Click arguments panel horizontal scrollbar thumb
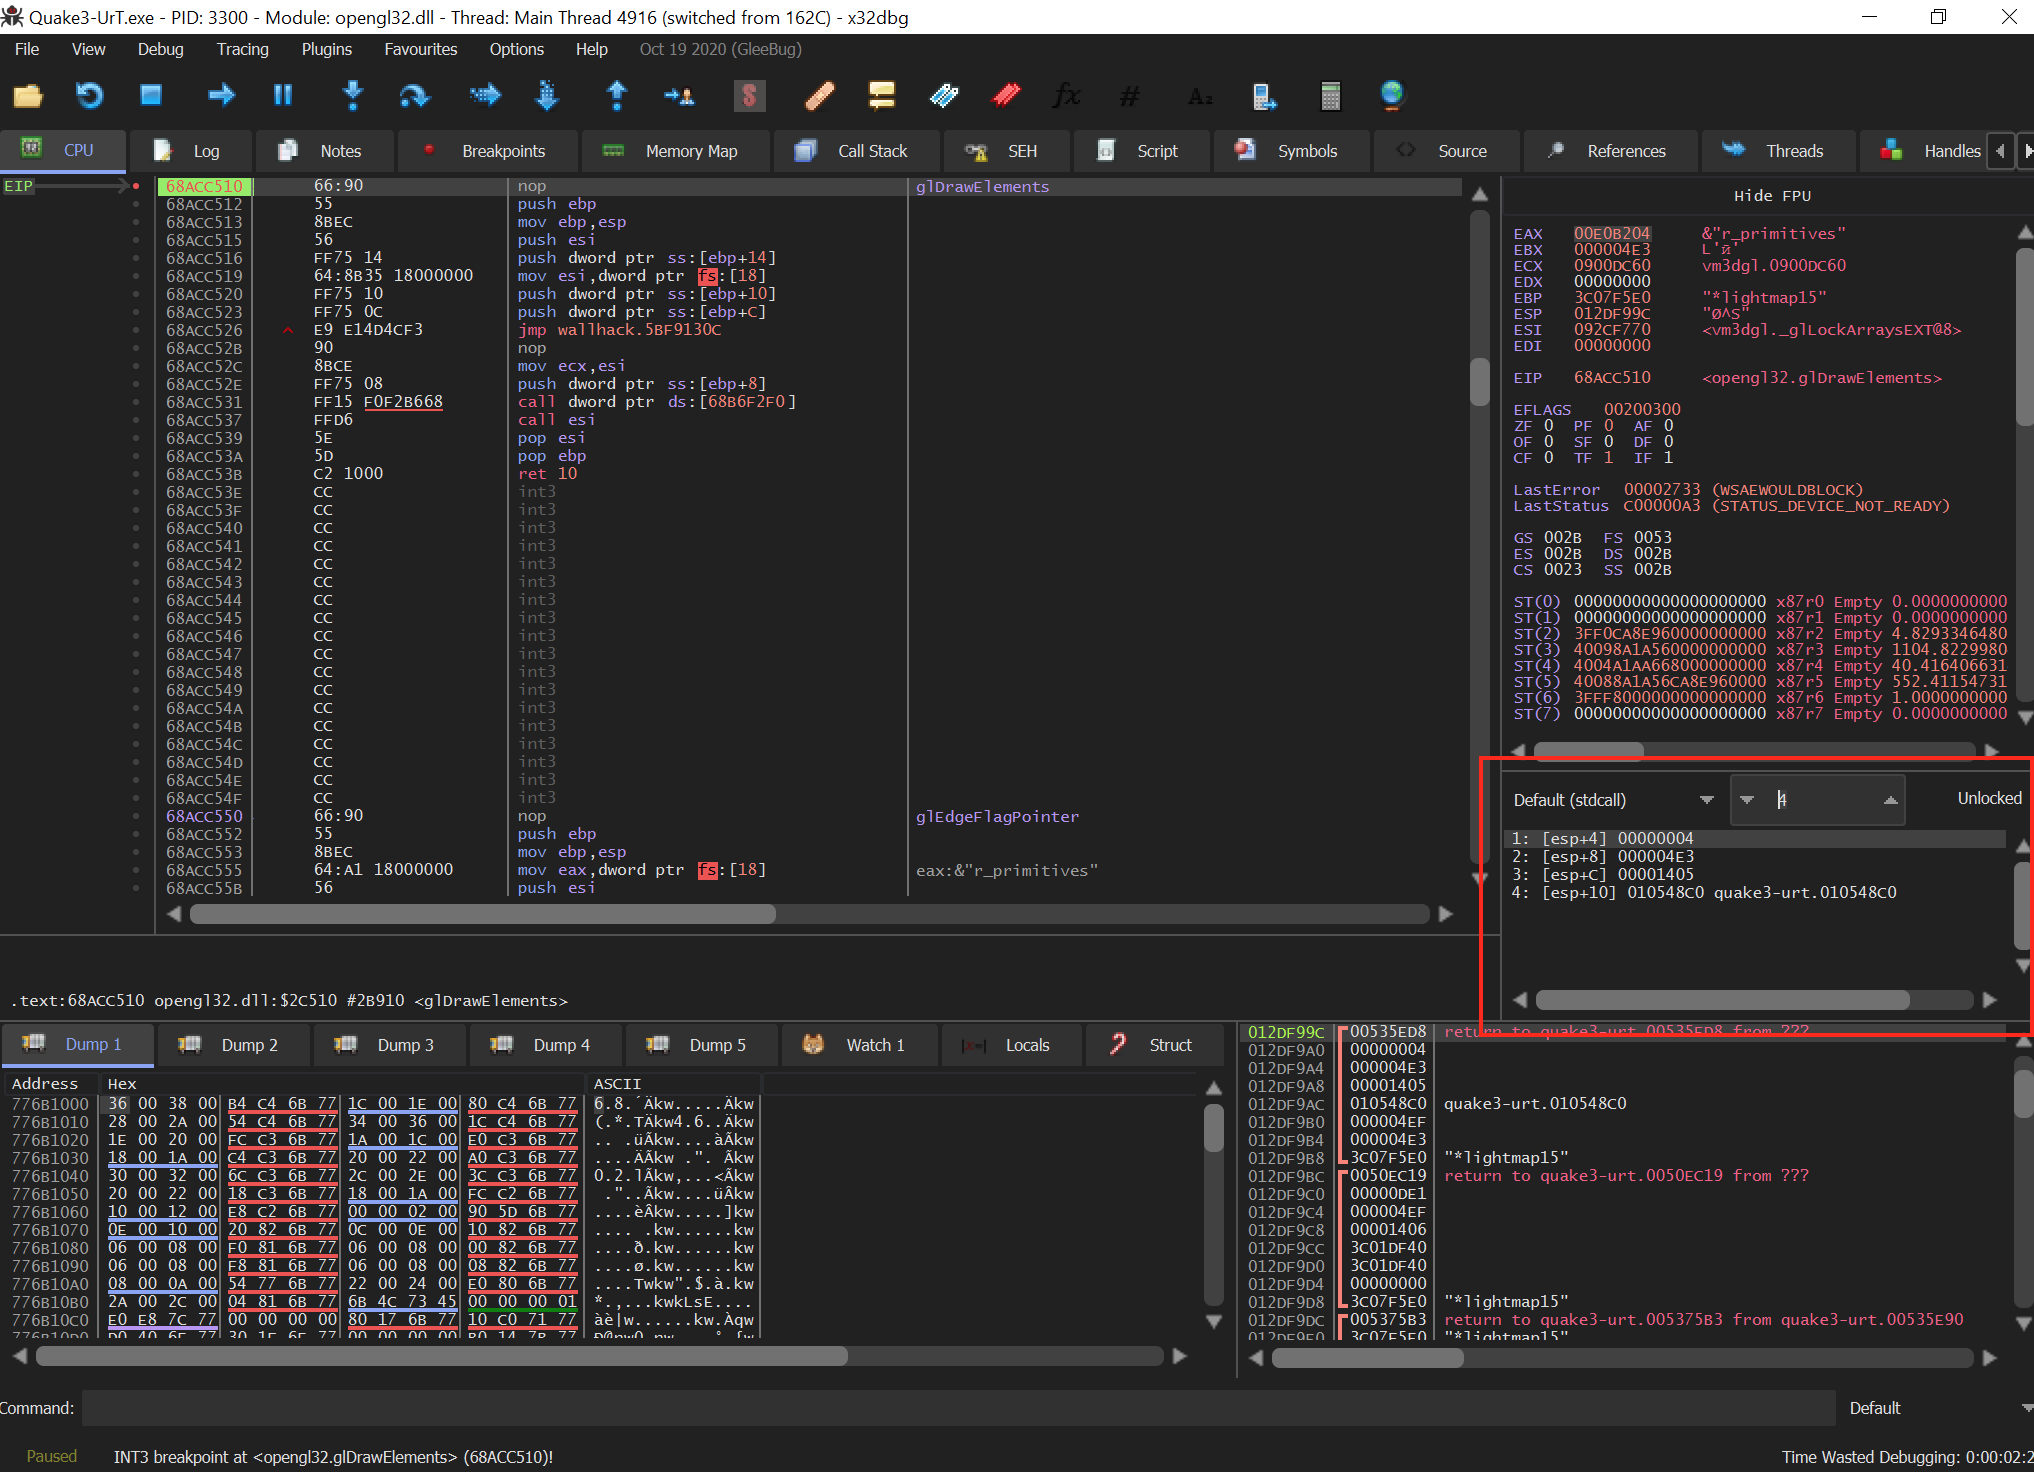Screen dimensions: 2034x1472 [x=1722, y=1000]
